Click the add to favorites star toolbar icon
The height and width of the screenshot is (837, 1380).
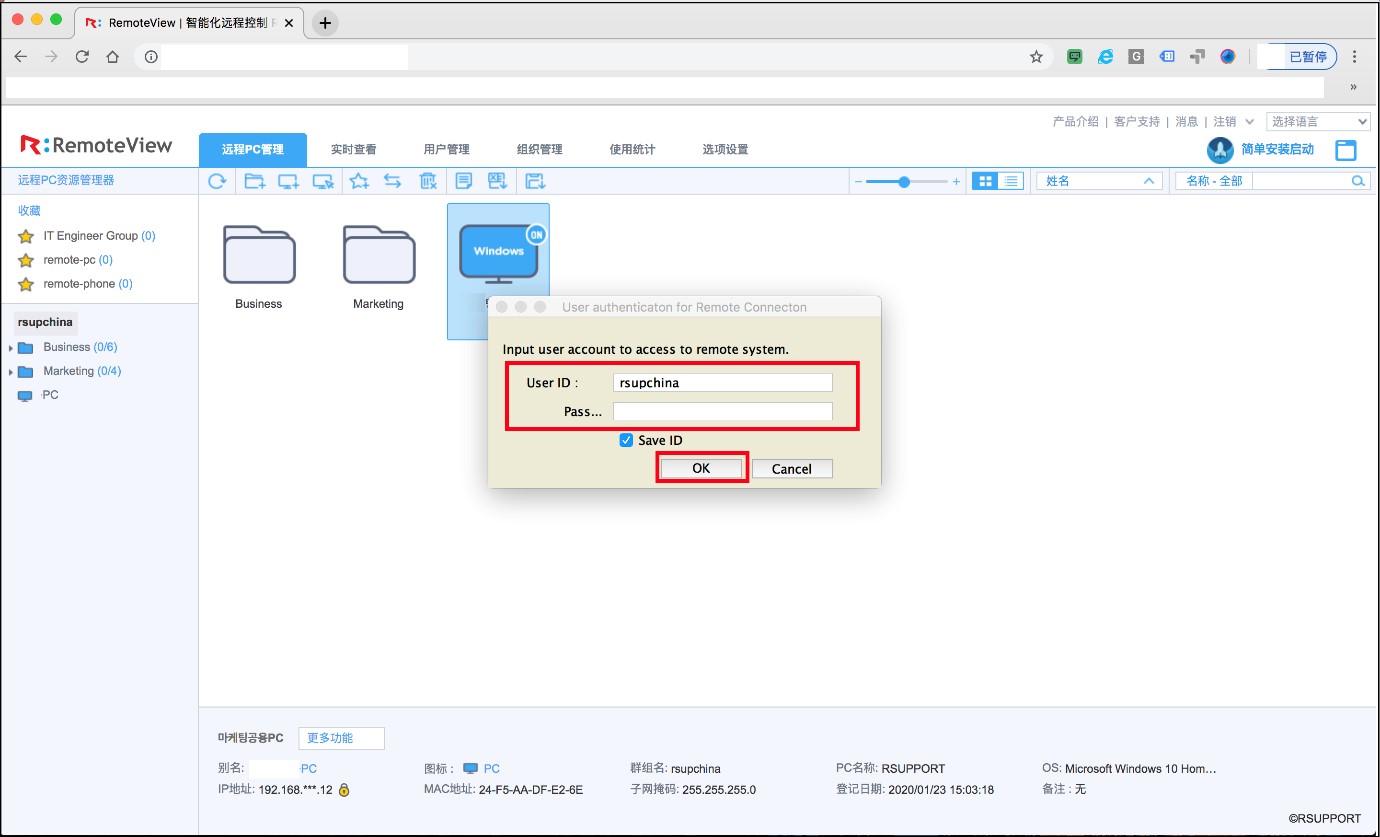coord(359,181)
